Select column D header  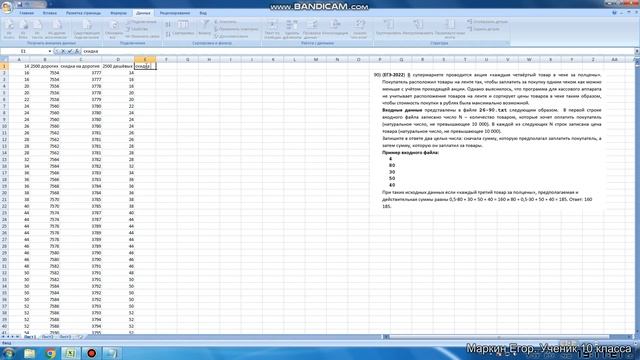pos(118,60)
